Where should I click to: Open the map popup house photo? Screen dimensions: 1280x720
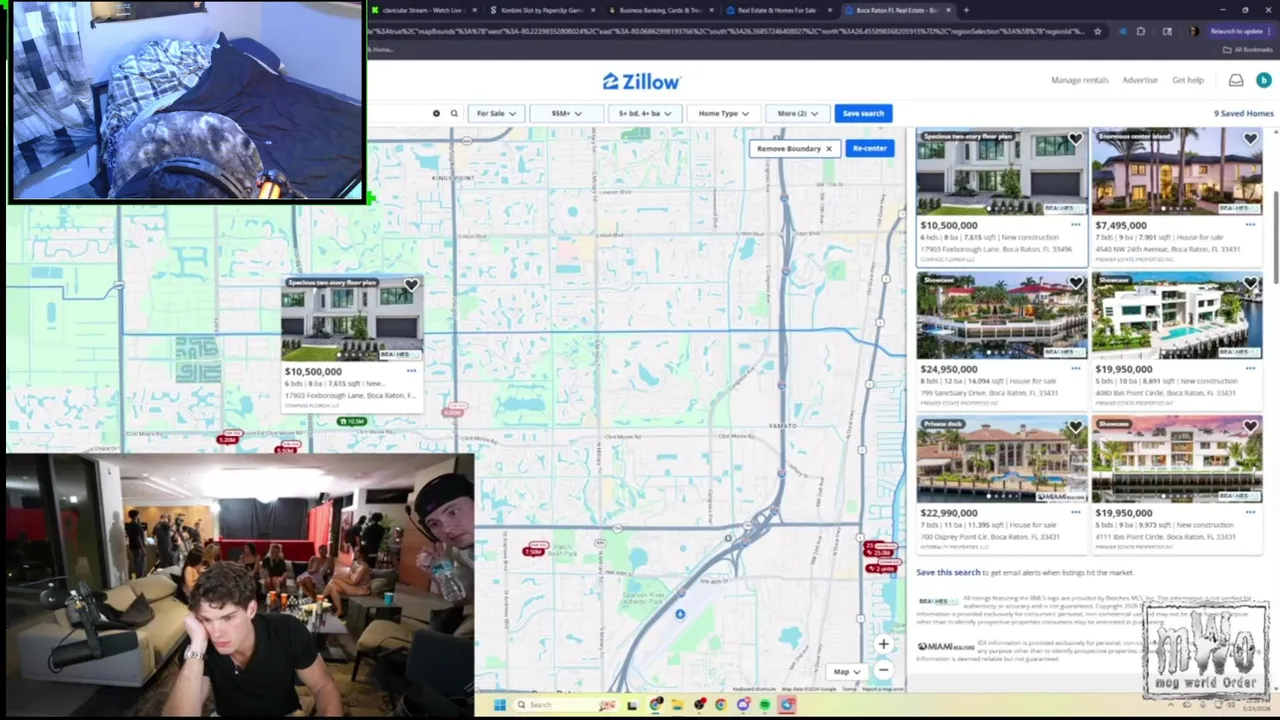[352, 319]
